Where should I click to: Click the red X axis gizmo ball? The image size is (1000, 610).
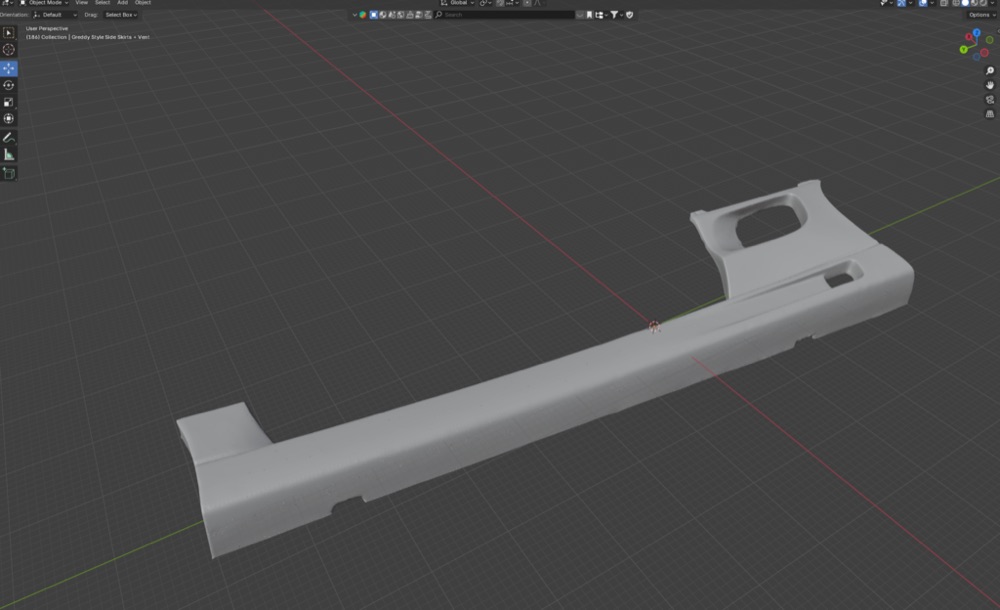pos(969,37)
